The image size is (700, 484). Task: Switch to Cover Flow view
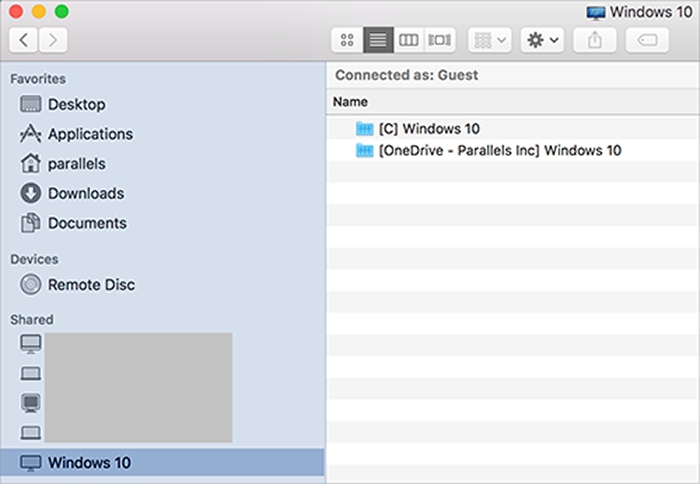click(439, 40)
